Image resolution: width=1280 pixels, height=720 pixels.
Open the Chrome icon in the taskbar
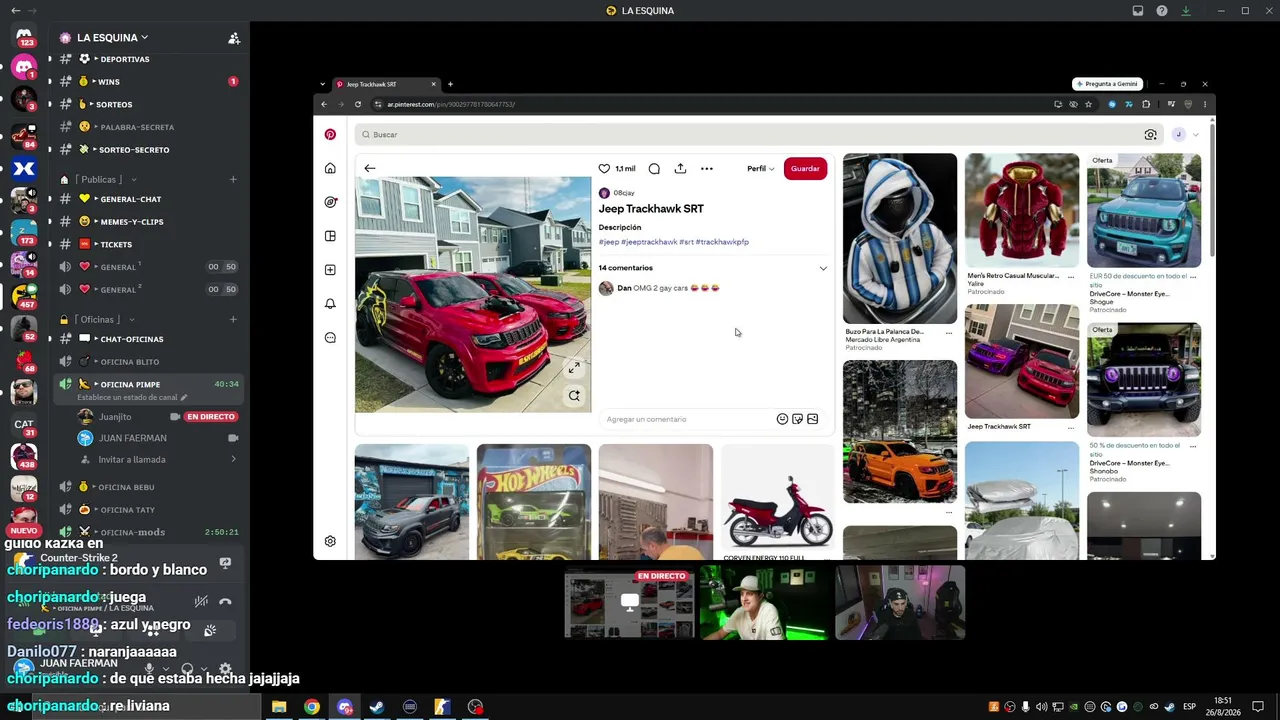[312, 707]
